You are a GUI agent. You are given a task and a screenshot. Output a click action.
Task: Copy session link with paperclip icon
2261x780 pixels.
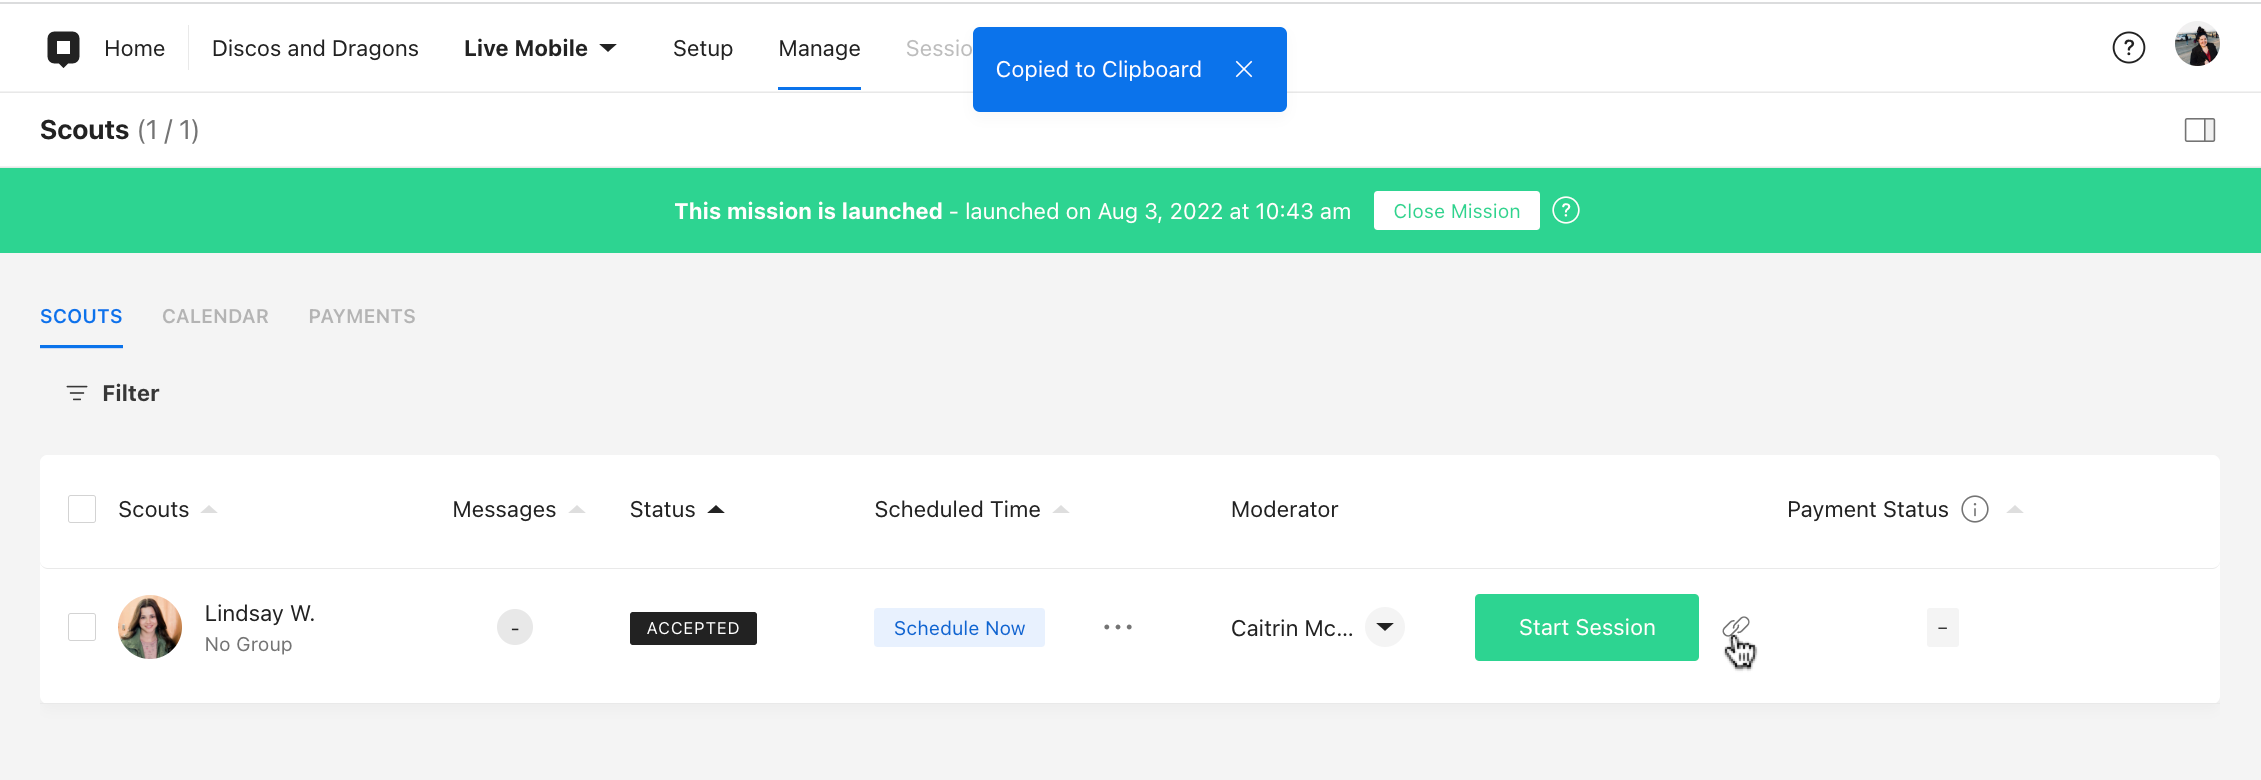tap(1735, 628)
